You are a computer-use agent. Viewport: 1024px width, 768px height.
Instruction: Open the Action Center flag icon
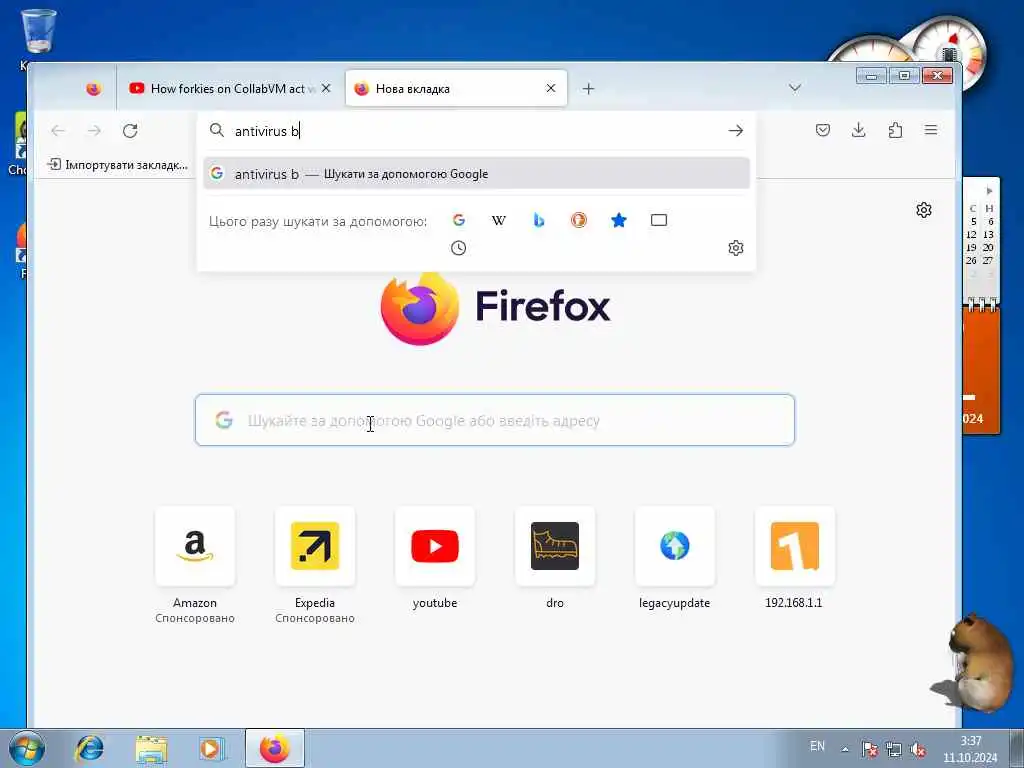pos(870,749)
